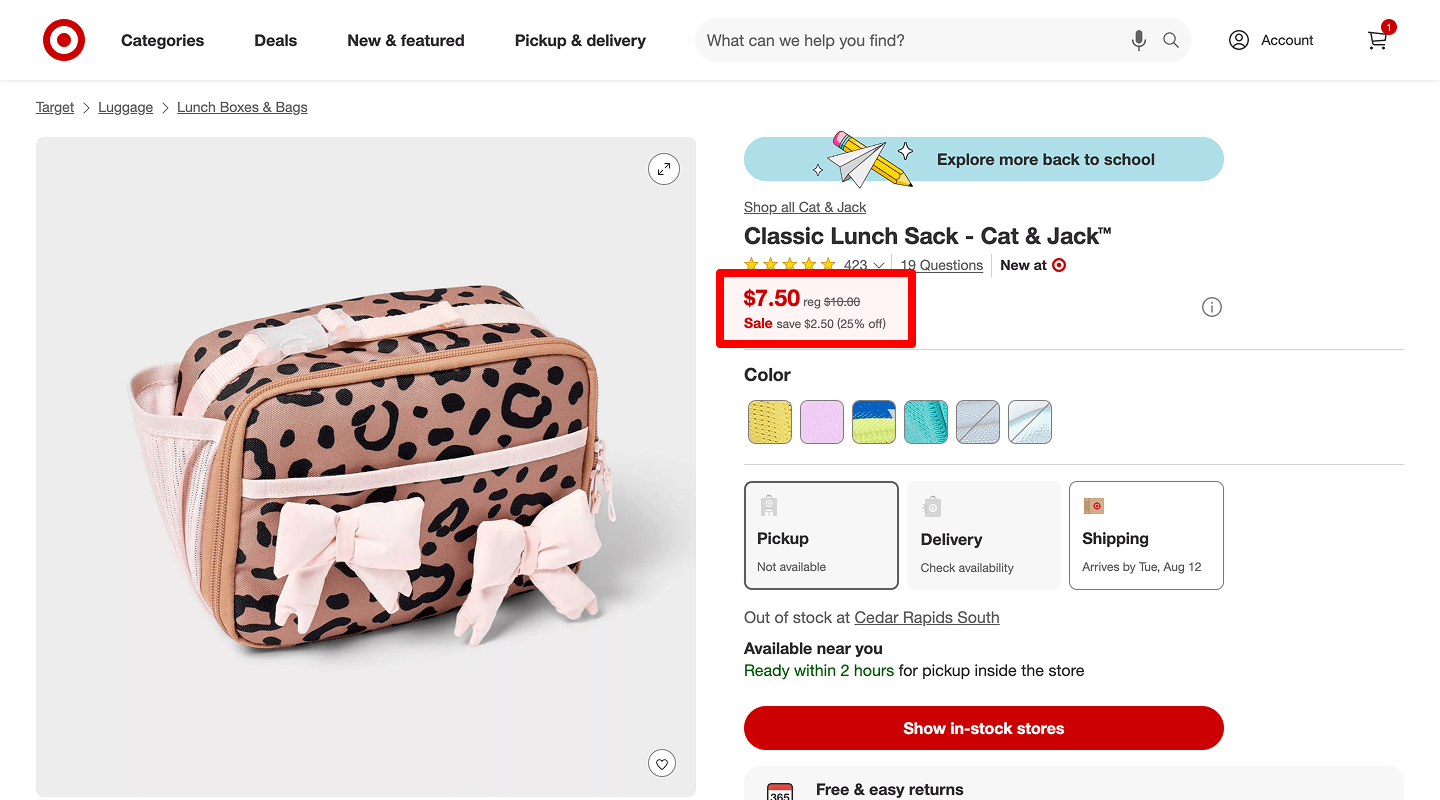
Task: Click the Show in-stock stores button
Action: [983, 728]
